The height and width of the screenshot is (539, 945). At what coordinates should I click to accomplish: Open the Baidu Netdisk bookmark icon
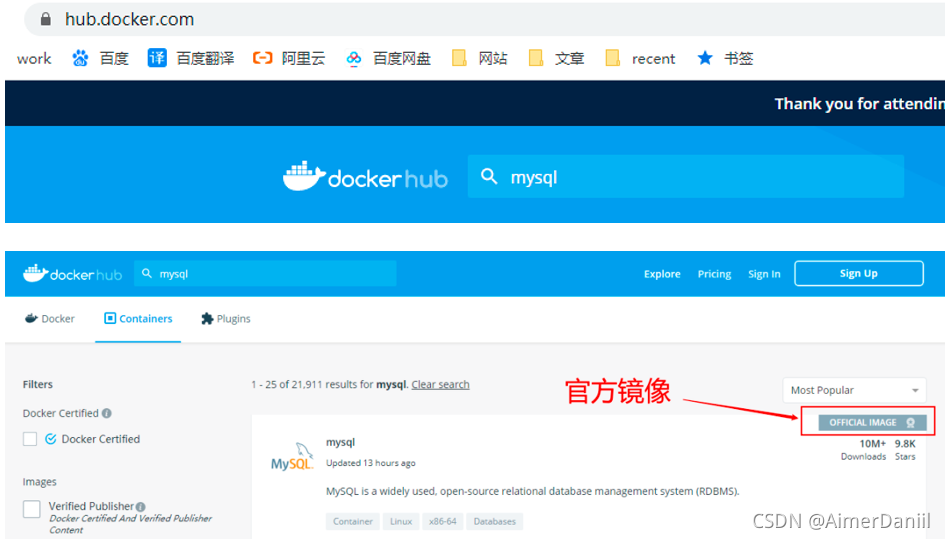(x=354, y=58)
